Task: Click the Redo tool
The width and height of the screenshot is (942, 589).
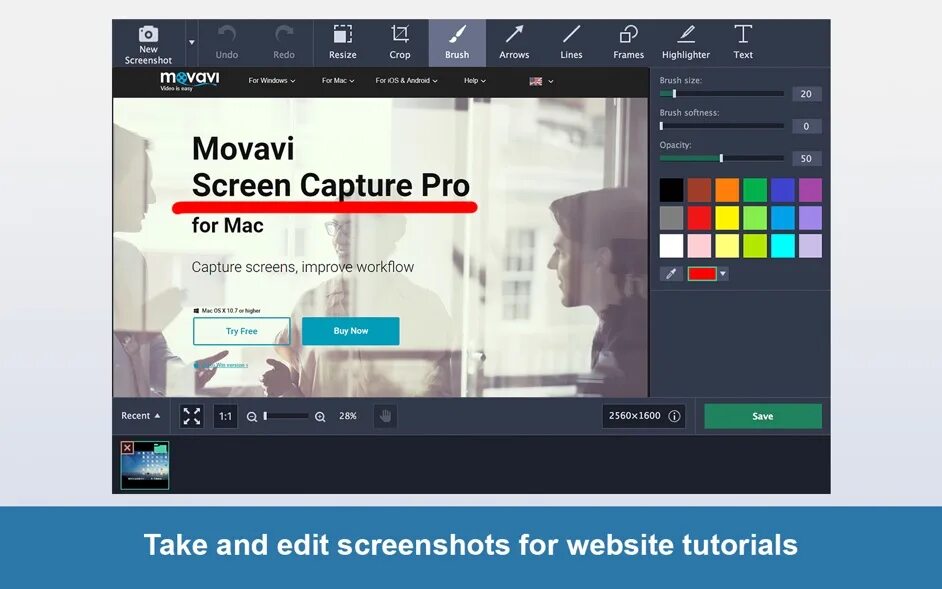Action: click(x=284, y=43)
